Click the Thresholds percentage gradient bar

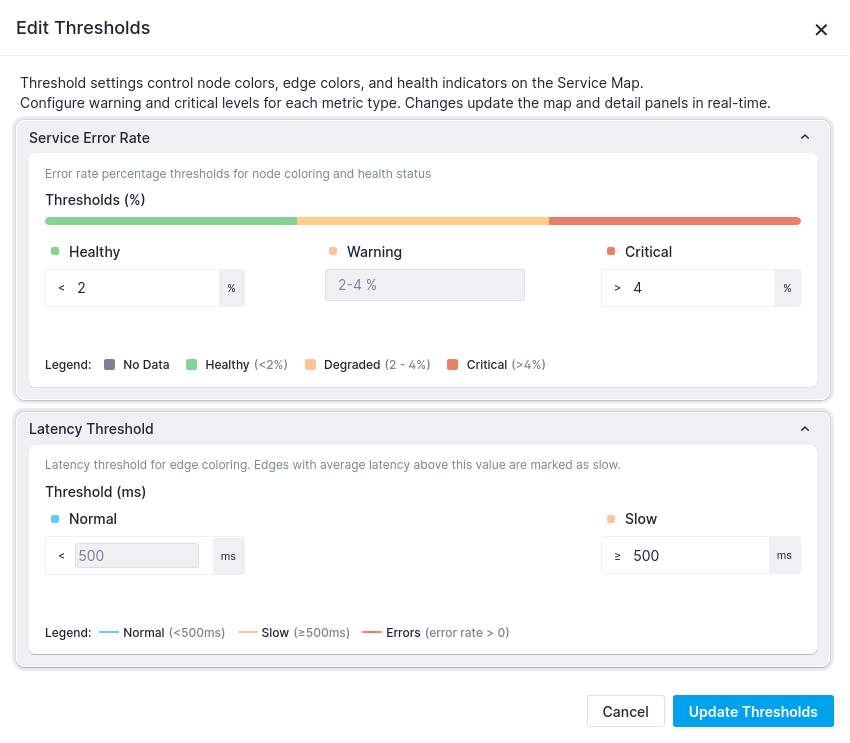(x=422, y=221)
